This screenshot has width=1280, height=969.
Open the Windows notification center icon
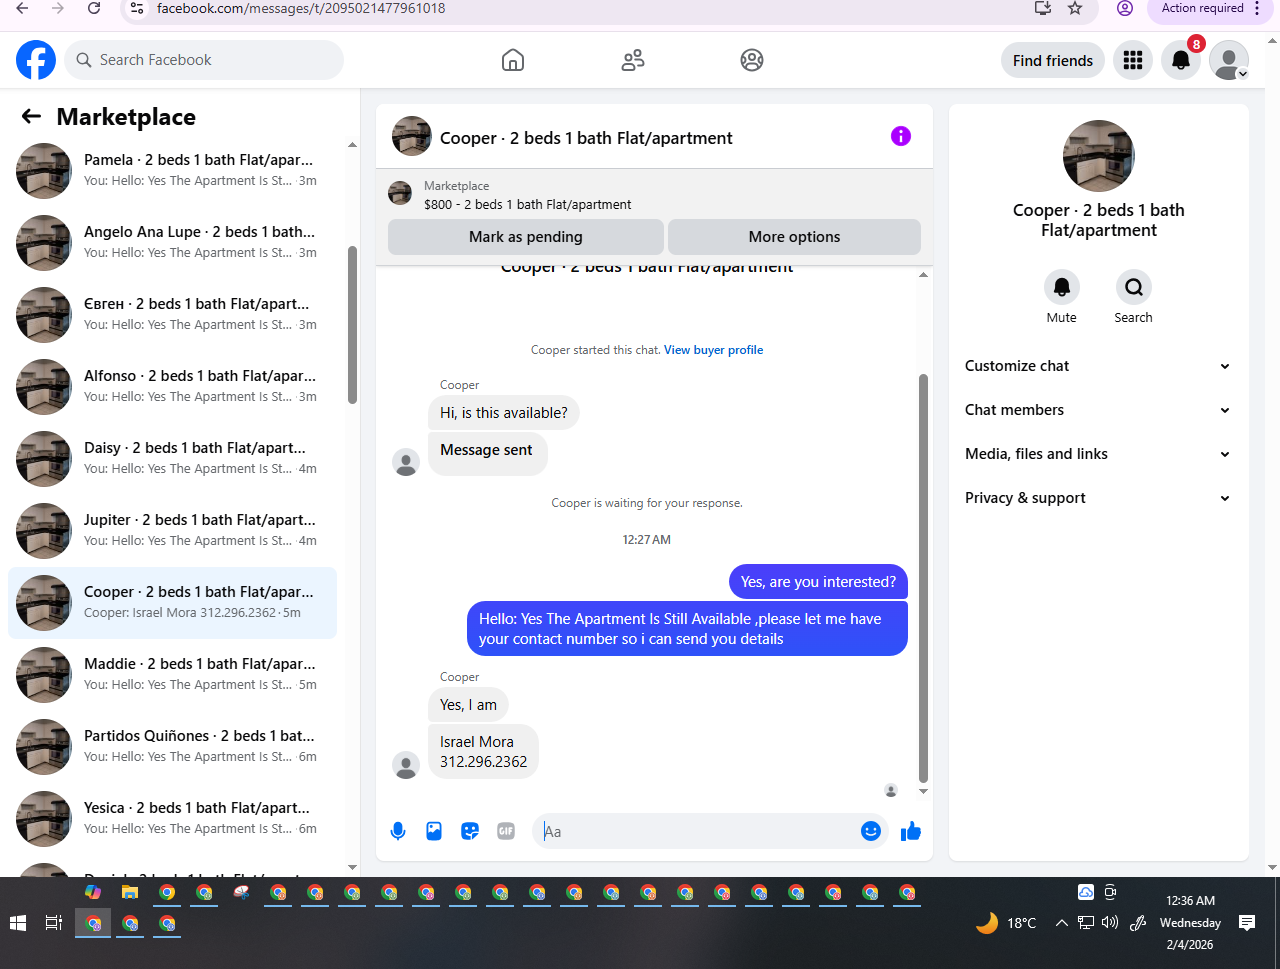1247,923
